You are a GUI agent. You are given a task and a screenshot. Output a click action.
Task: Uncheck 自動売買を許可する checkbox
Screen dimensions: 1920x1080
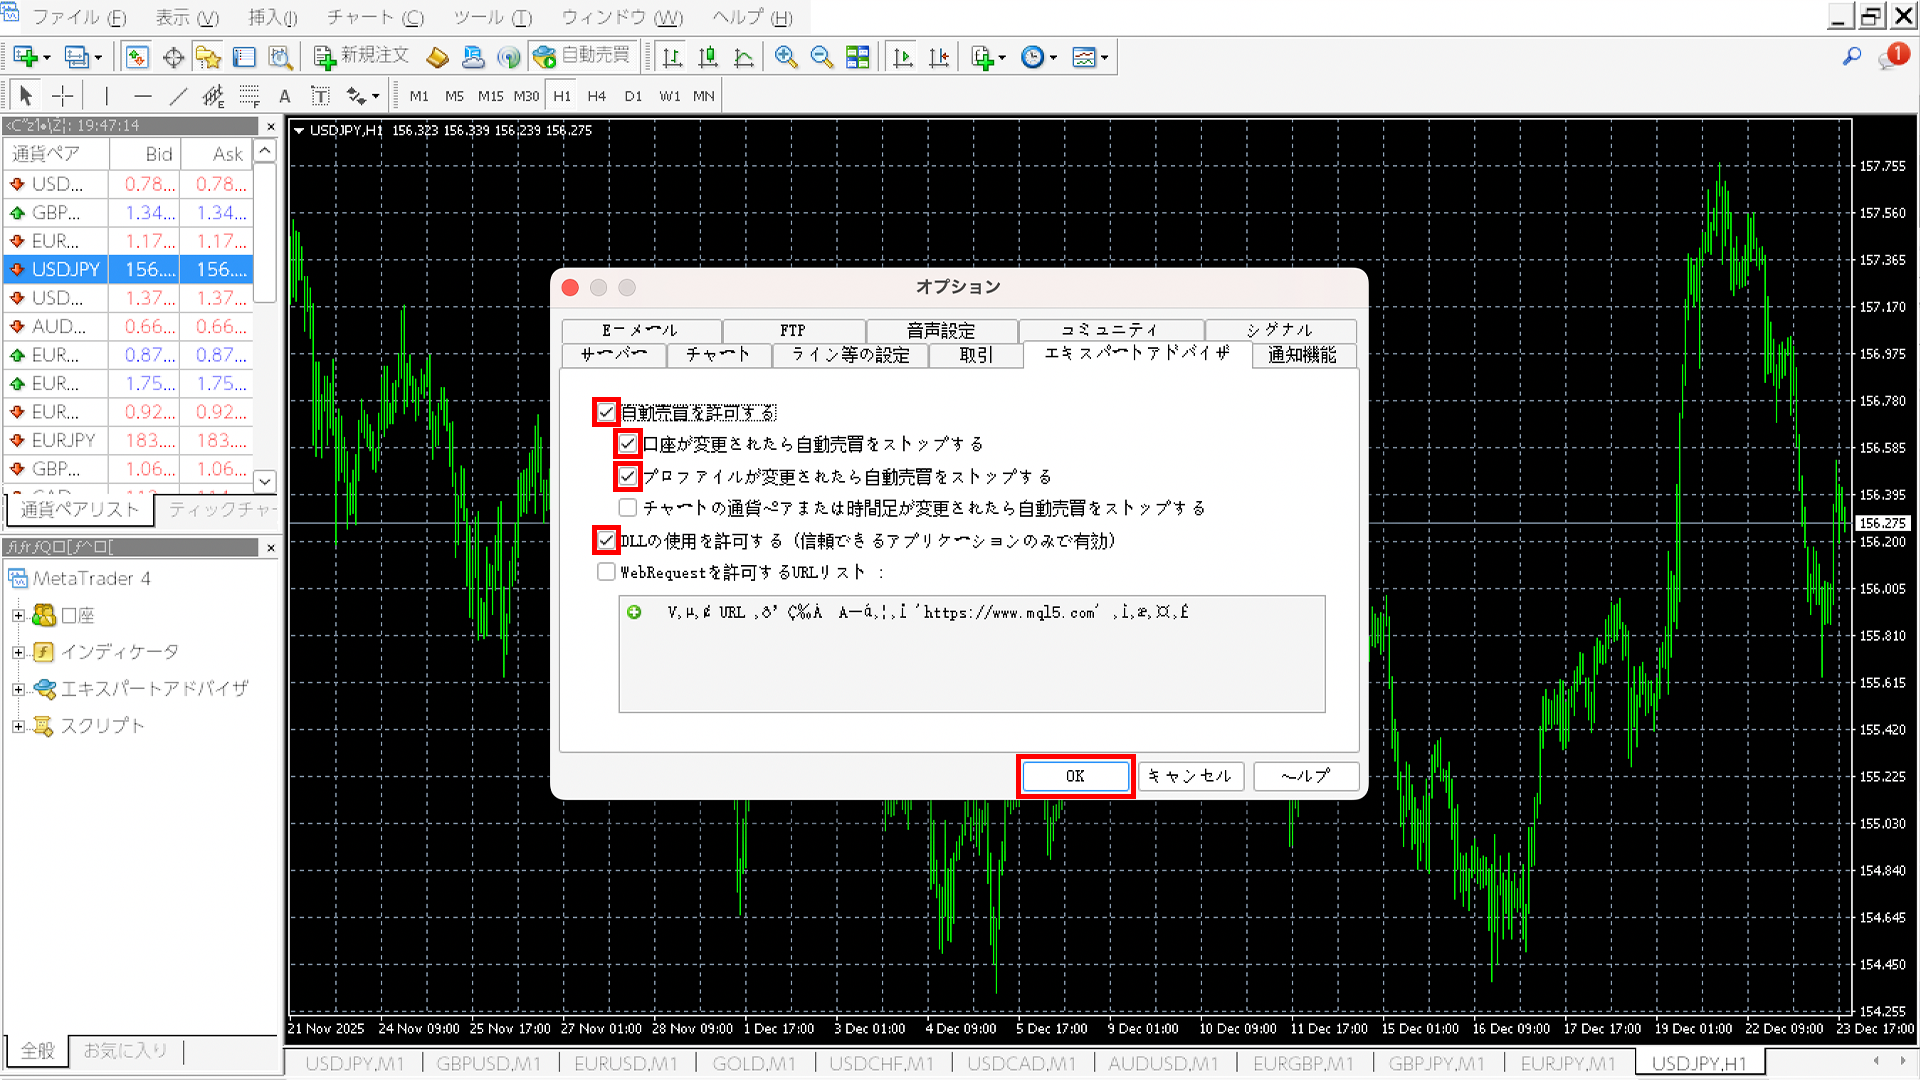[x=606, y=412]
